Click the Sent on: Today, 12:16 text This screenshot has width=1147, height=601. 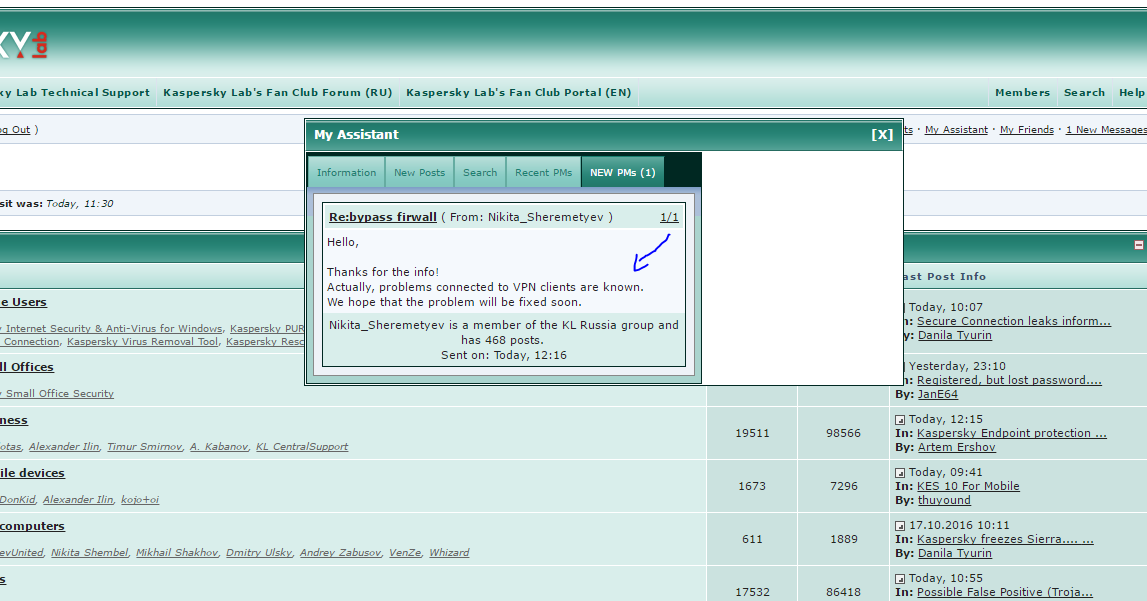(503, 355)
